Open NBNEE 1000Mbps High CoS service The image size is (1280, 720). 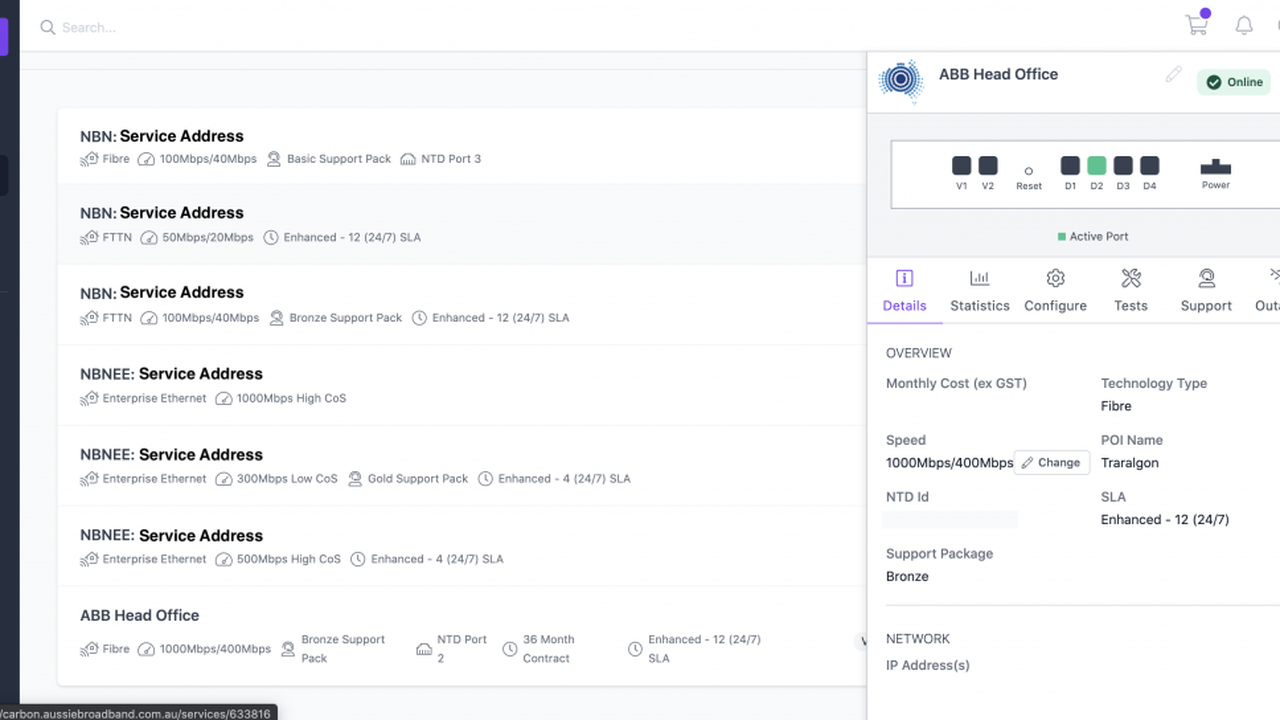(x=461, y=385)
